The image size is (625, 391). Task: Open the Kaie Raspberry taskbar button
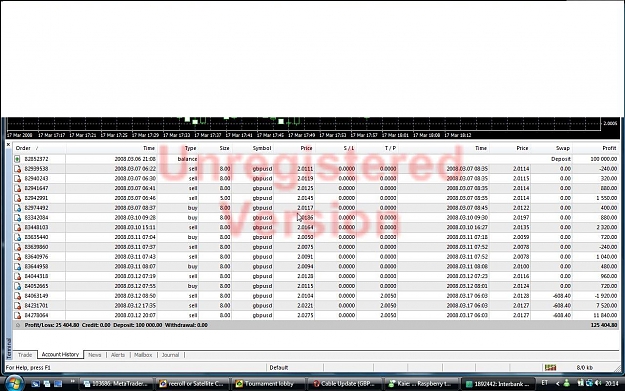tap(421, 383)
